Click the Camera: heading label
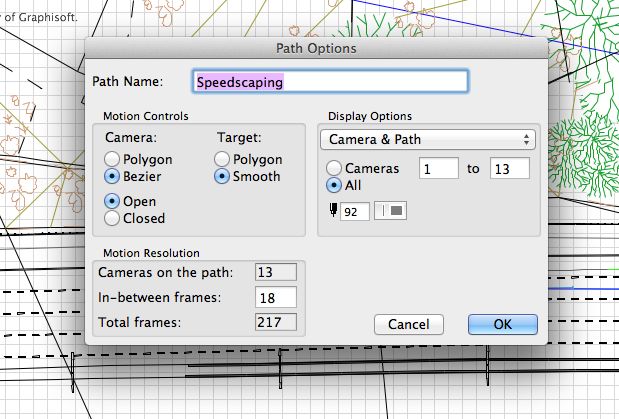 pos(131,137)
